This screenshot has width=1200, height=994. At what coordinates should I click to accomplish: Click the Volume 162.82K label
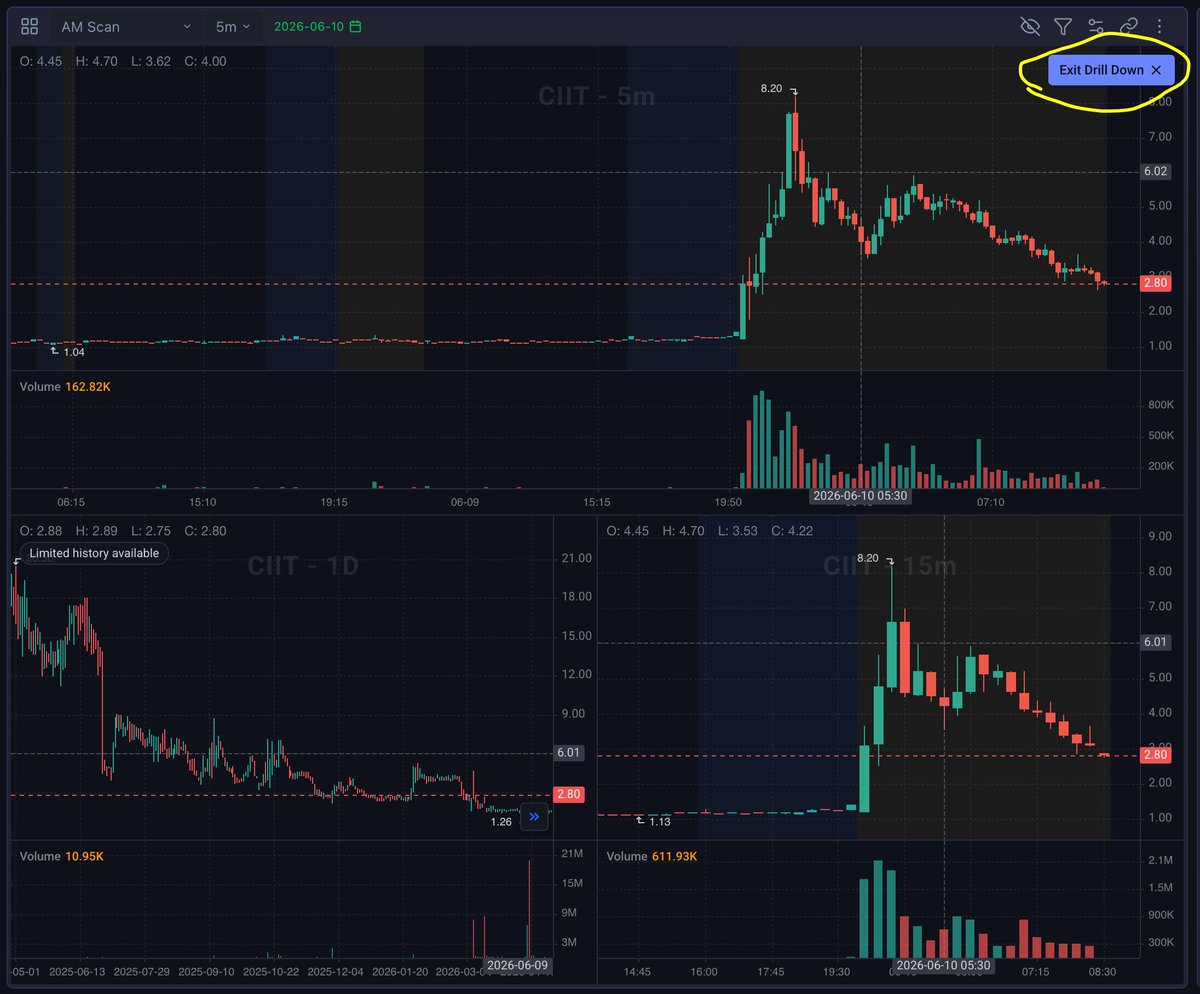(66, 386)
